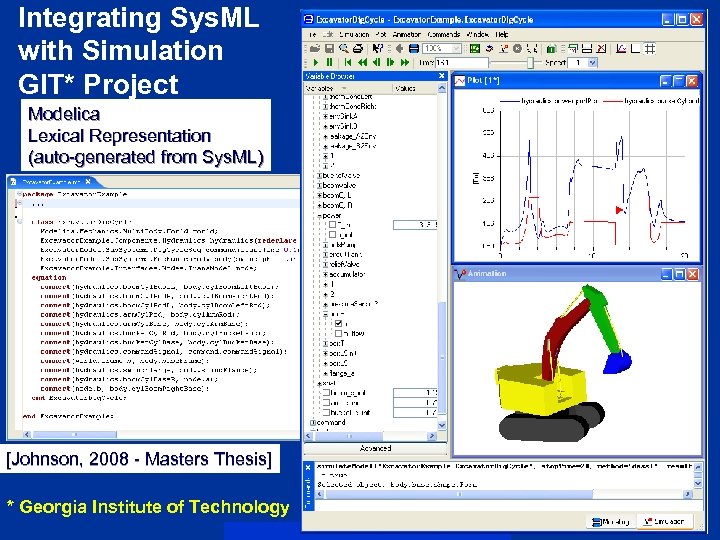Viewport: 720px width, 540px height.
Task: Open the Commands menu
Action: [x=444, y=34]
